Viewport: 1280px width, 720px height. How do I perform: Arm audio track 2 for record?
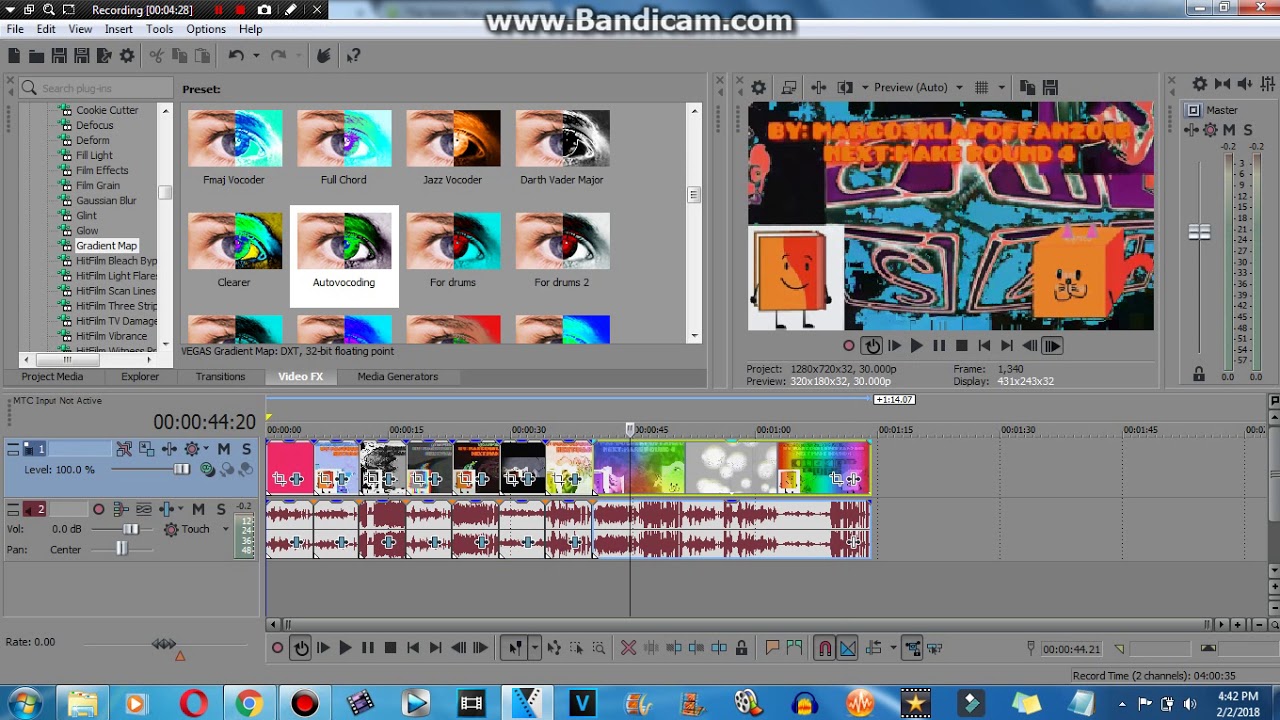(x=98, y=509)
